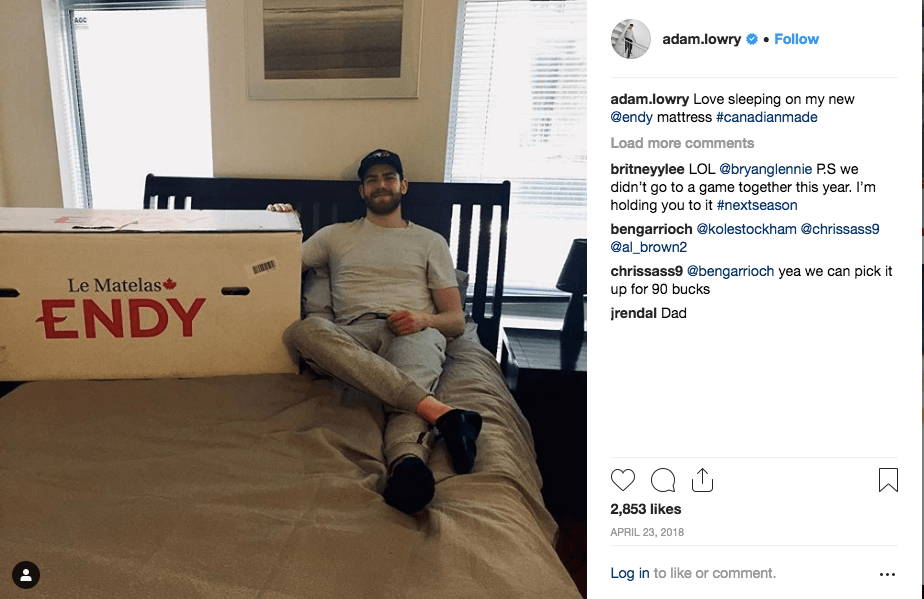Image resolution: width=924 pixels, height=599 pixels.
Task: Click the verified badge next to adam.lowry
Action: coord(752,39)
